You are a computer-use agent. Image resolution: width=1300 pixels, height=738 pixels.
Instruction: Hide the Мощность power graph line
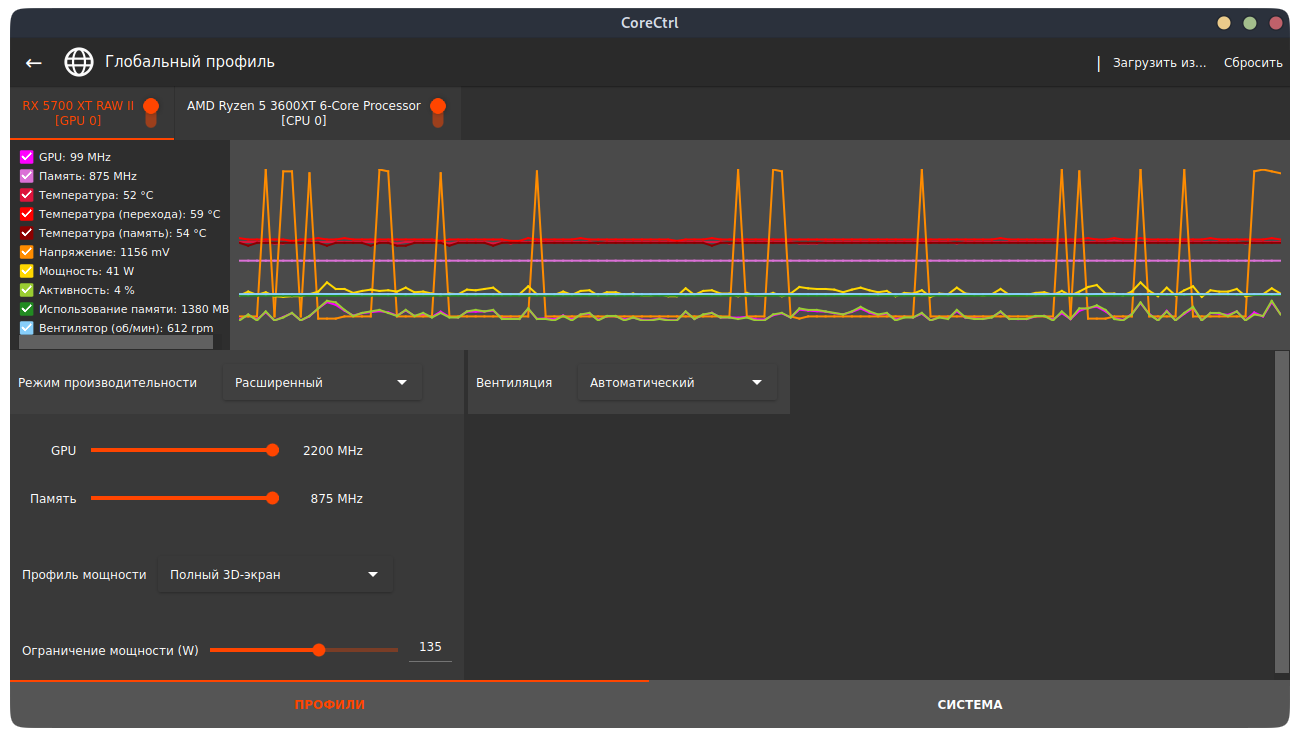(x=27, y=271)
